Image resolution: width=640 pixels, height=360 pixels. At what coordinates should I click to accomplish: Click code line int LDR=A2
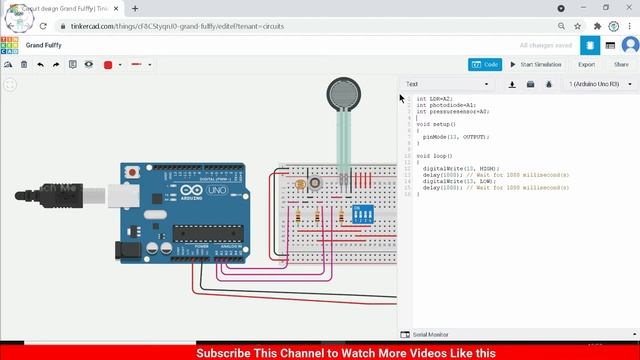(435, 99)
